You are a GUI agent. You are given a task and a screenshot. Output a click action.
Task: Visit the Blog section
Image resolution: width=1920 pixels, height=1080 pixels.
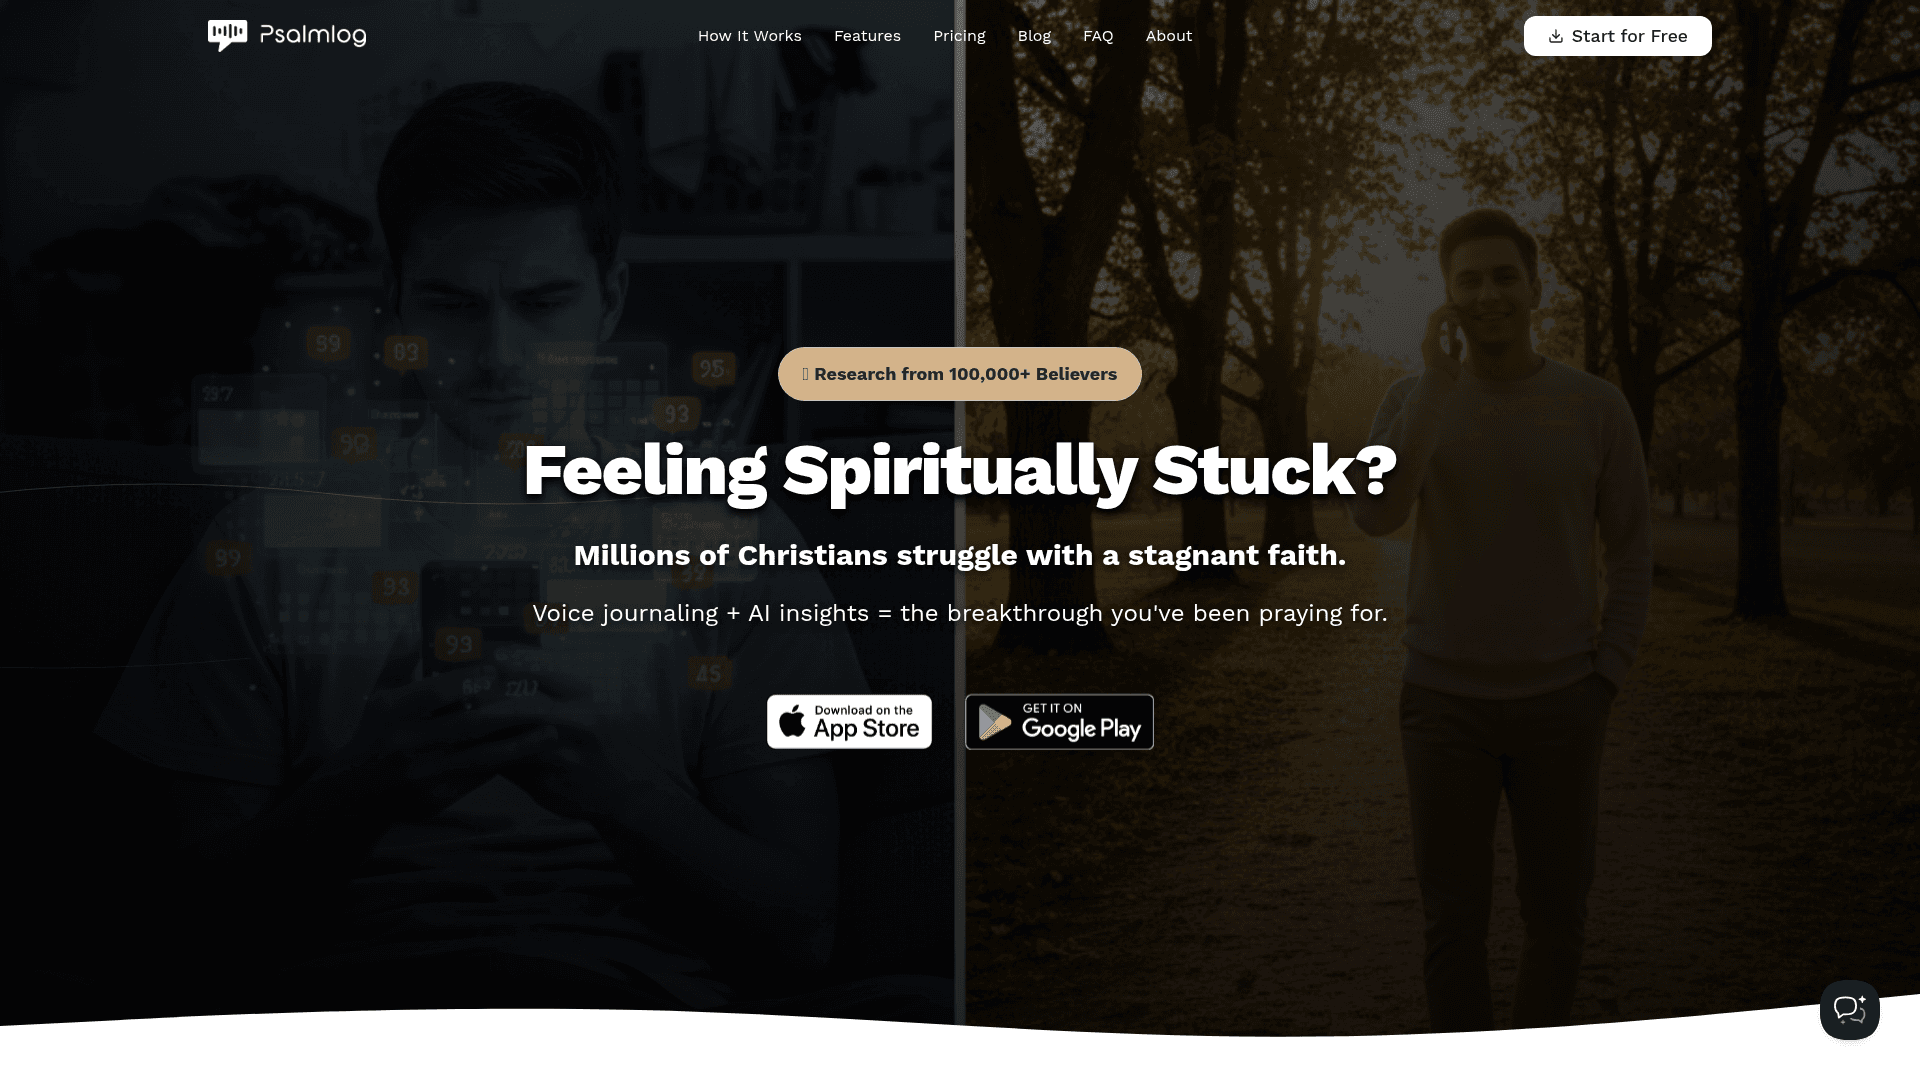[1034, 36]
